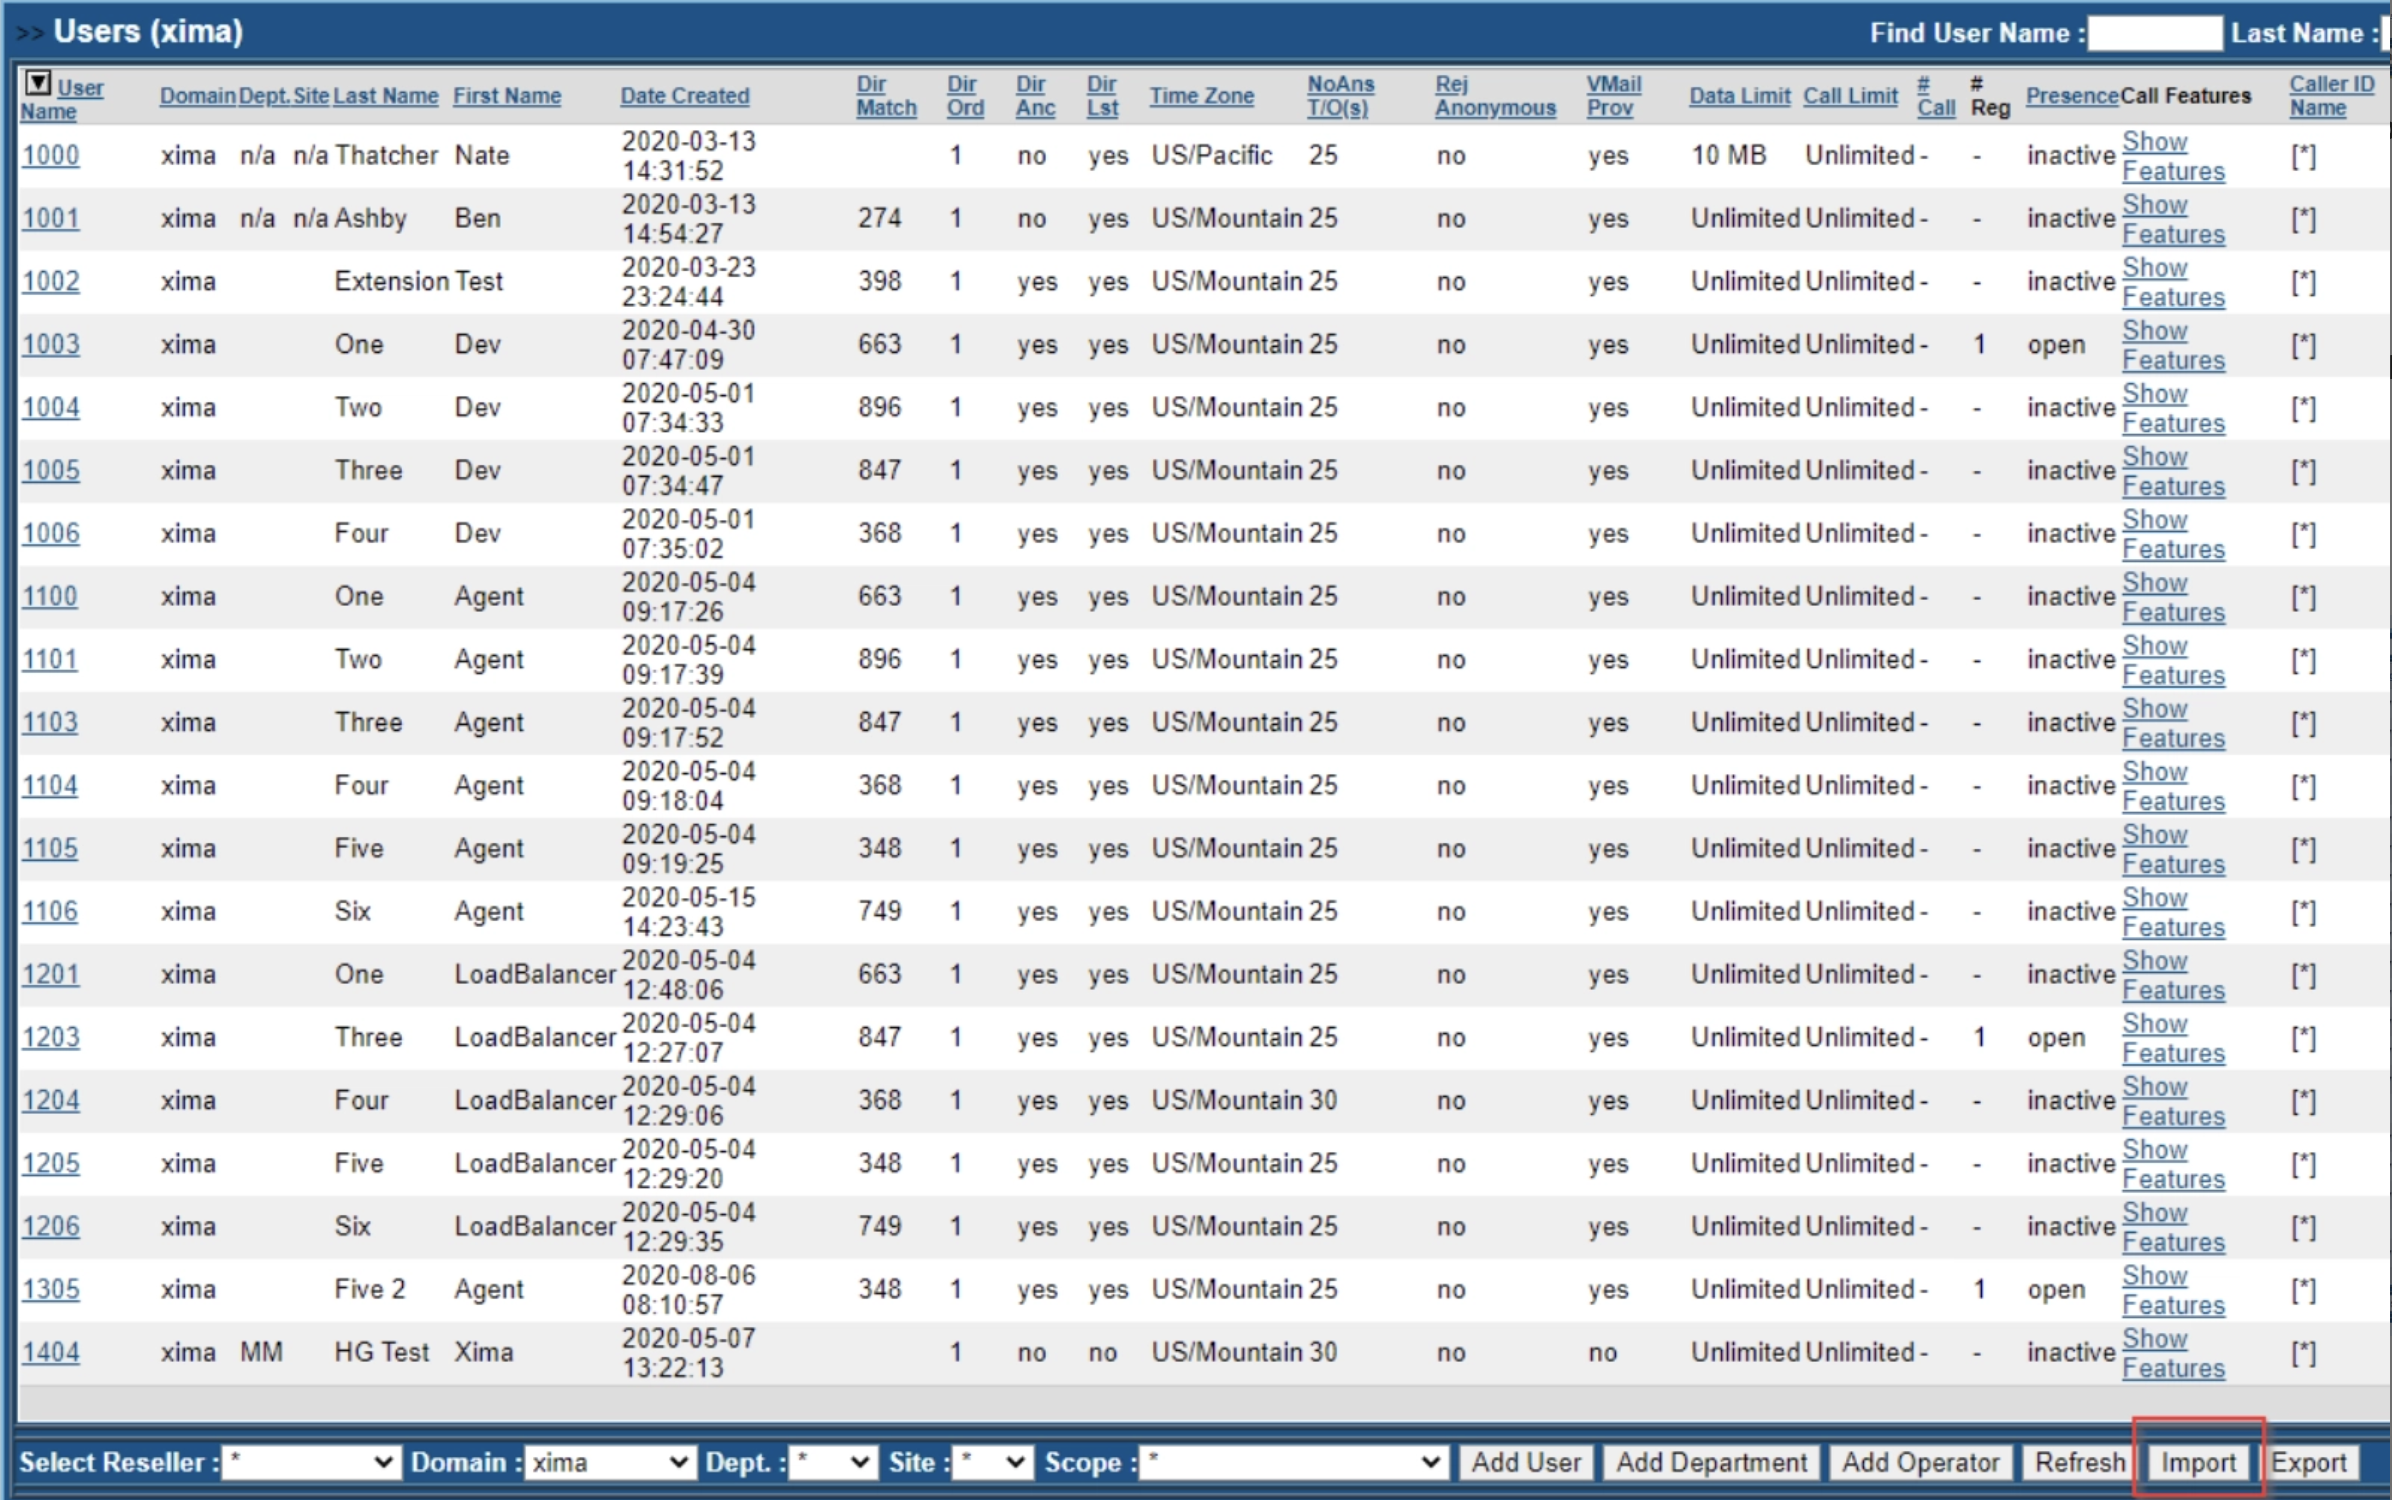The width and height of the screenshot is (2392, 1500).
Task: Open the Scope dropdown
Action: pyautogui.click(x=1292, y=1463)
